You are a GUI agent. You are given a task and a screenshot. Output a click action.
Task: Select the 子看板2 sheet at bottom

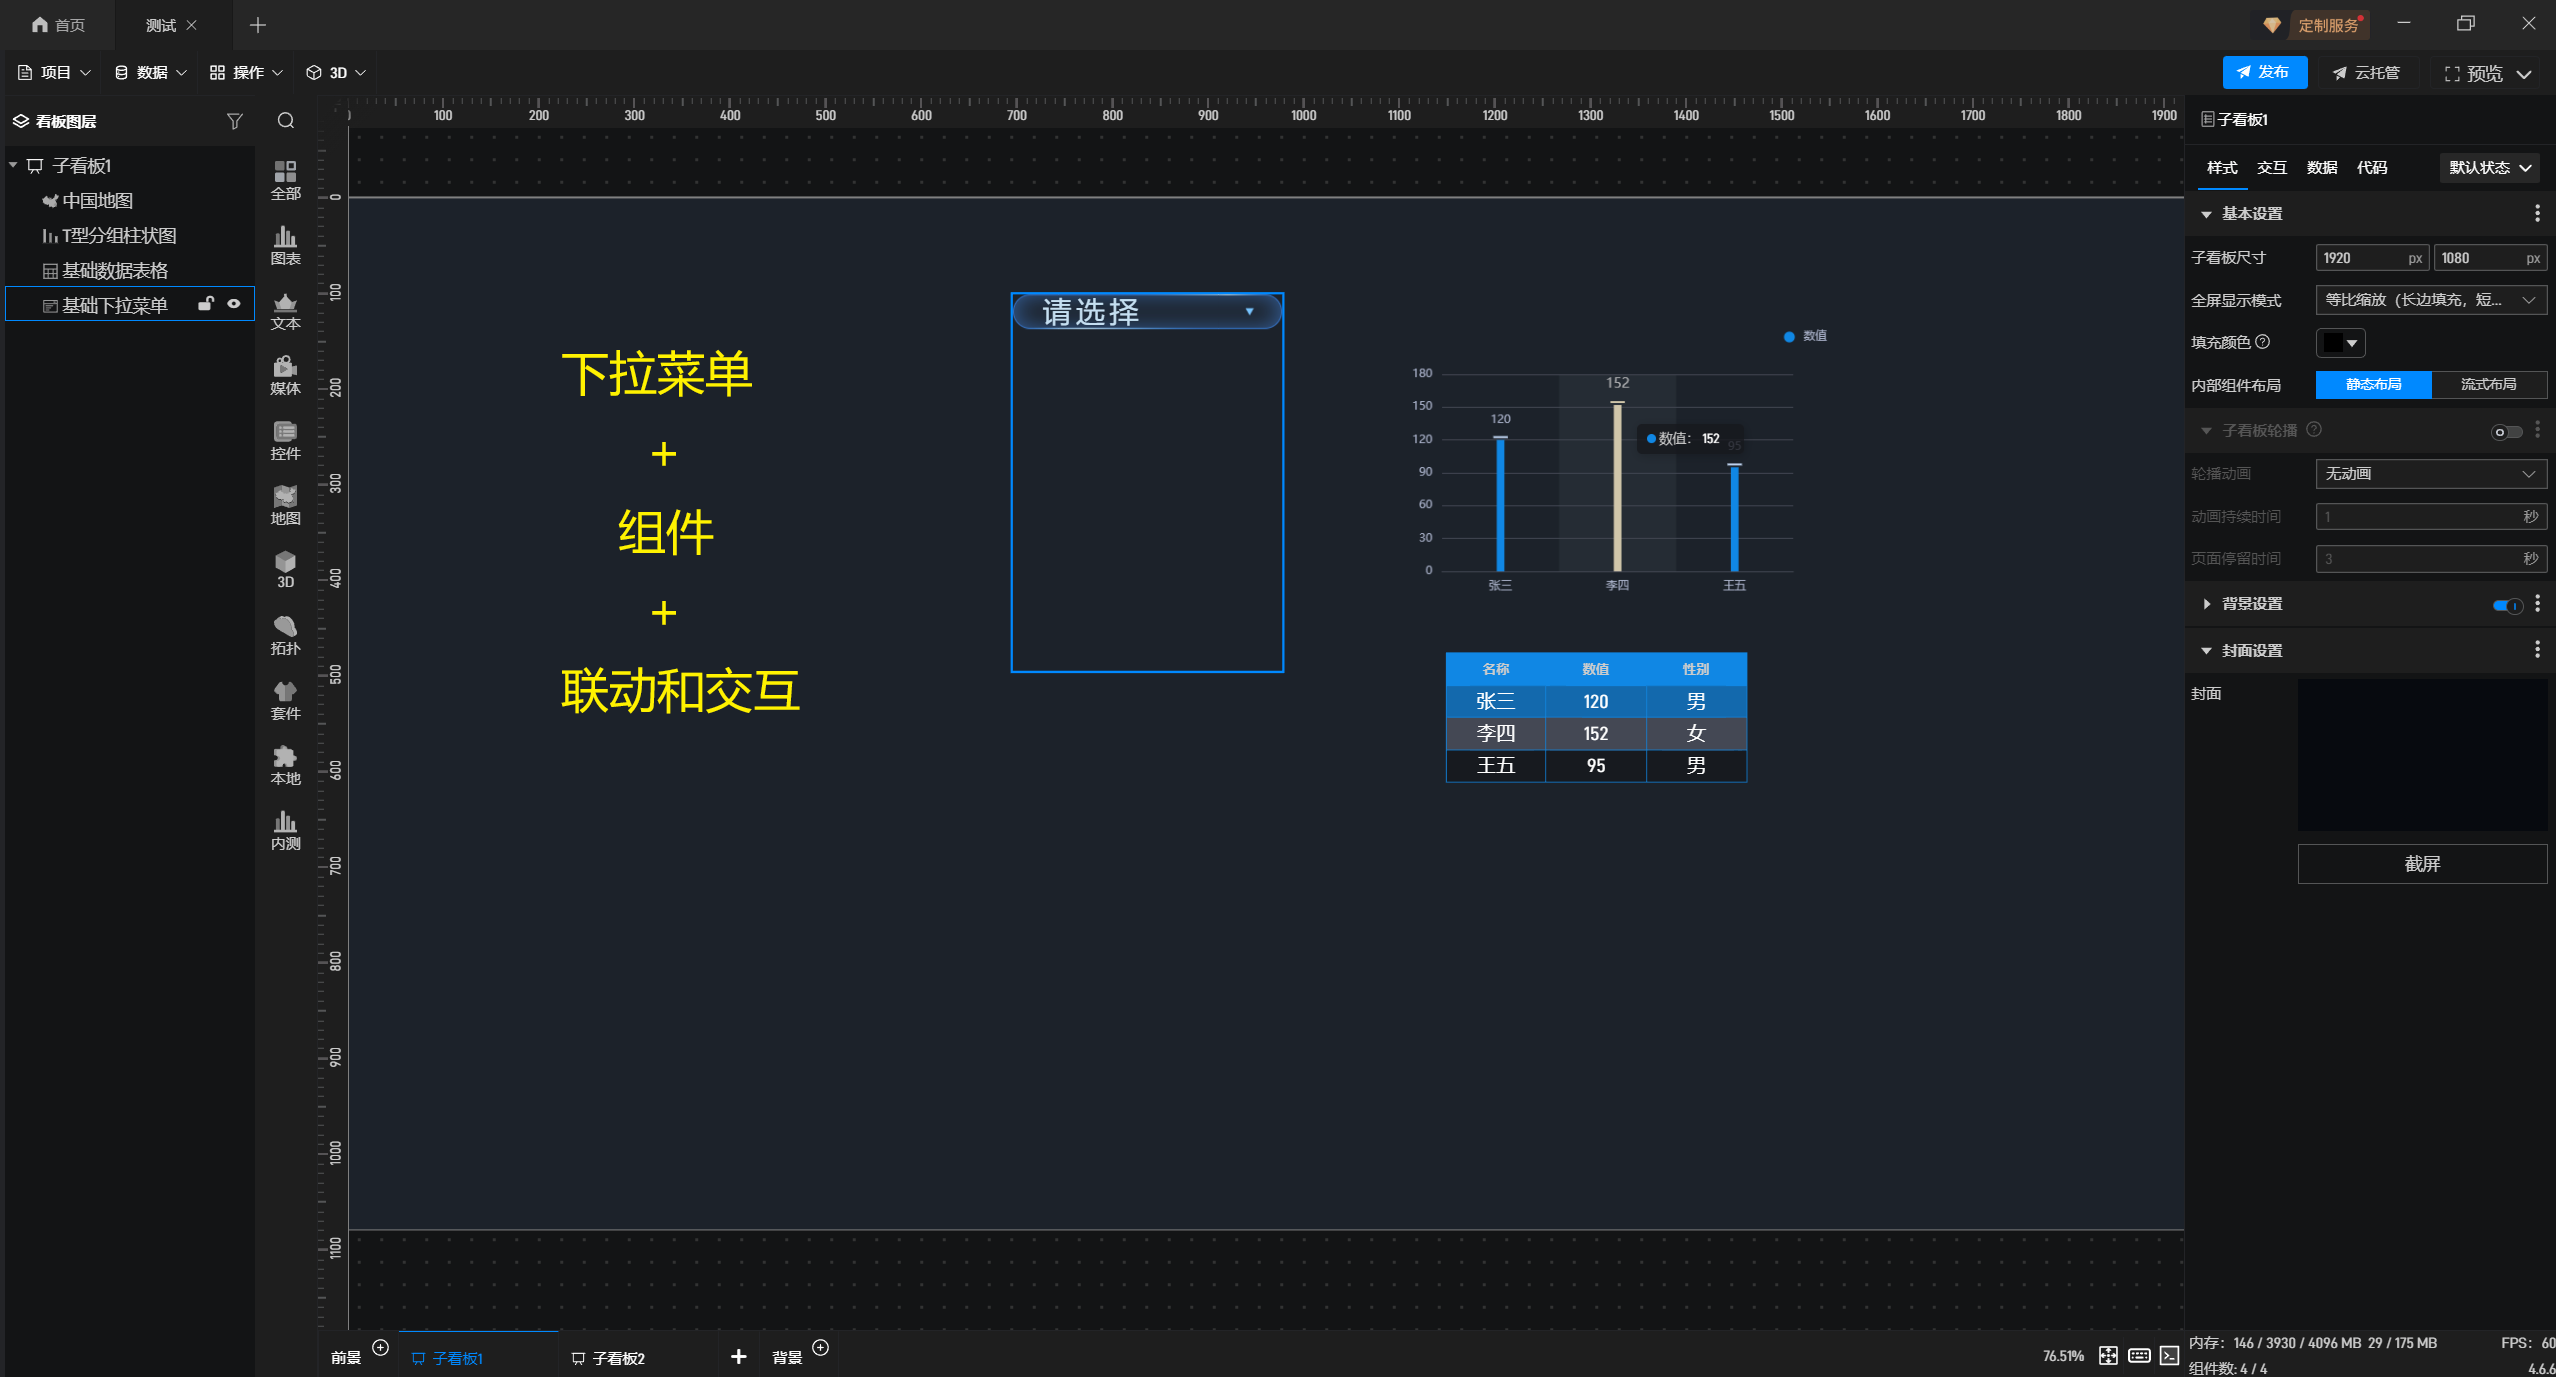617,1358
